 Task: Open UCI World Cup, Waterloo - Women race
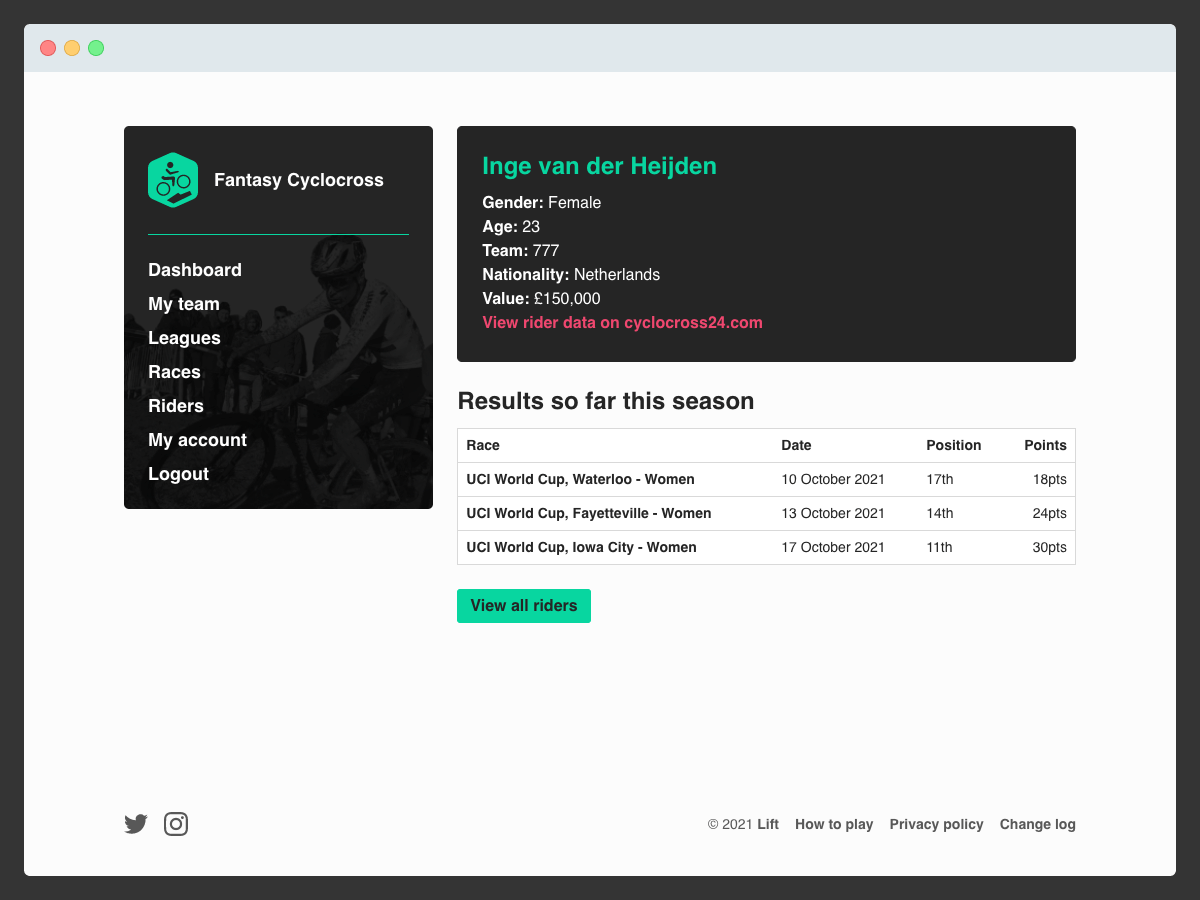(580, 480)
